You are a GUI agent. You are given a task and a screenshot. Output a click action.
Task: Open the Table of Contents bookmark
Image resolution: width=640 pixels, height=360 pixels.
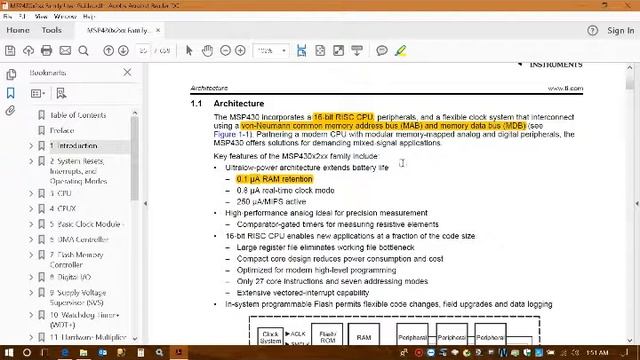pyautogui.click(x=78, y=115)
